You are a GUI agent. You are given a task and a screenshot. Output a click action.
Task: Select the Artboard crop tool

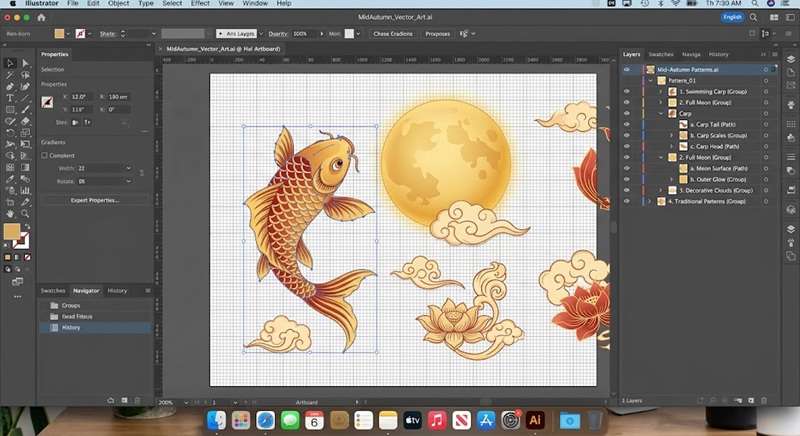tap(10, 202)
